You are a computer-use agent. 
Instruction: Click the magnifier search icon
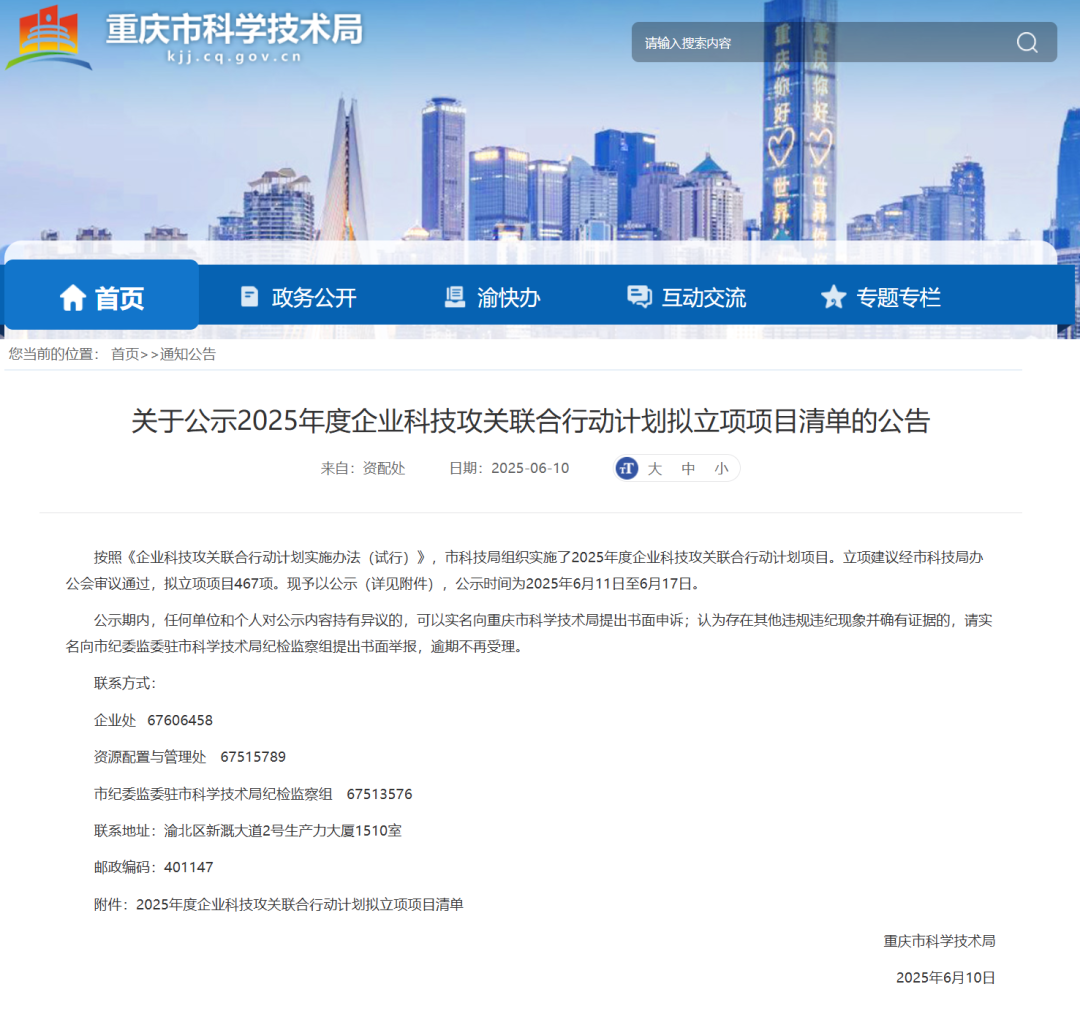pos(1026,42)
